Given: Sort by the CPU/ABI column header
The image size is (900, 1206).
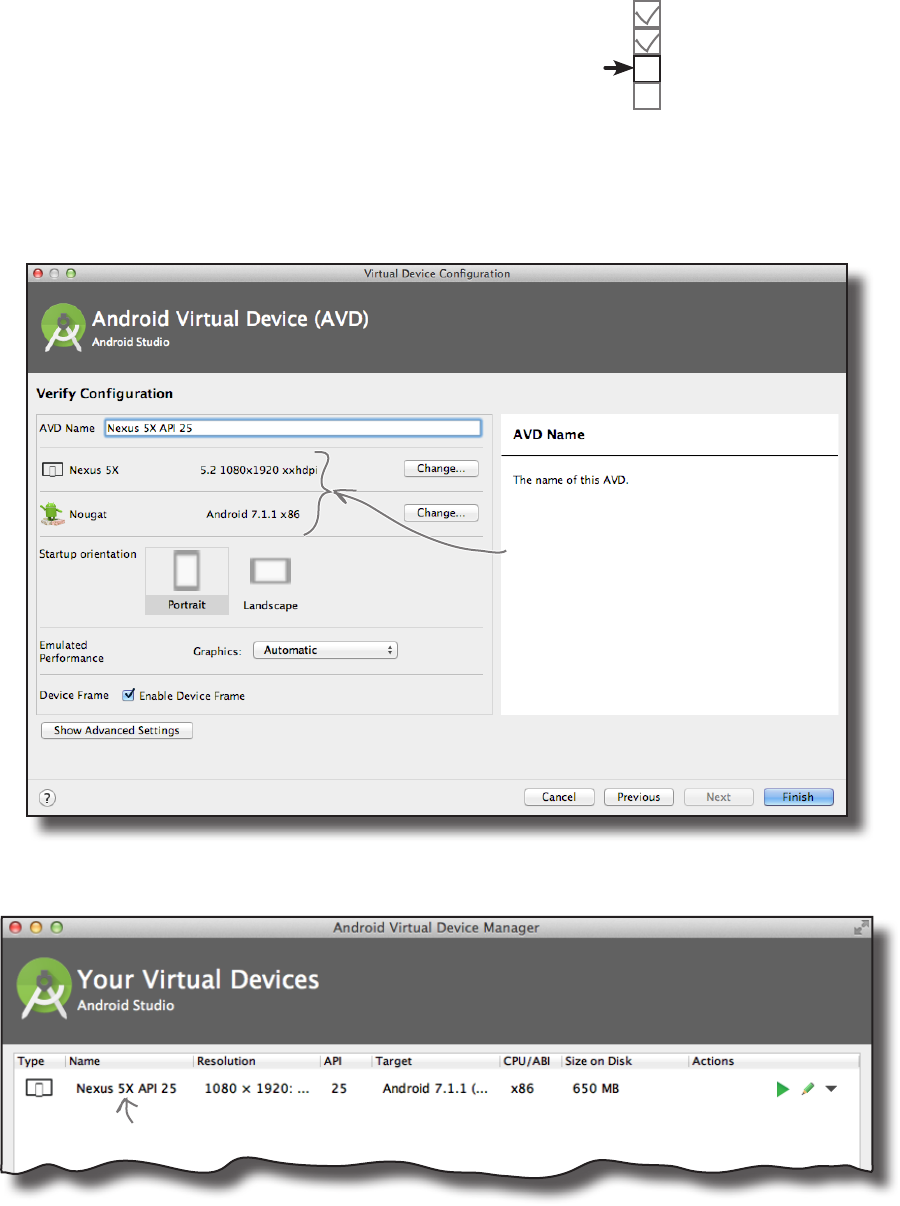Looking at the screenshot, I should (525, 1061).
